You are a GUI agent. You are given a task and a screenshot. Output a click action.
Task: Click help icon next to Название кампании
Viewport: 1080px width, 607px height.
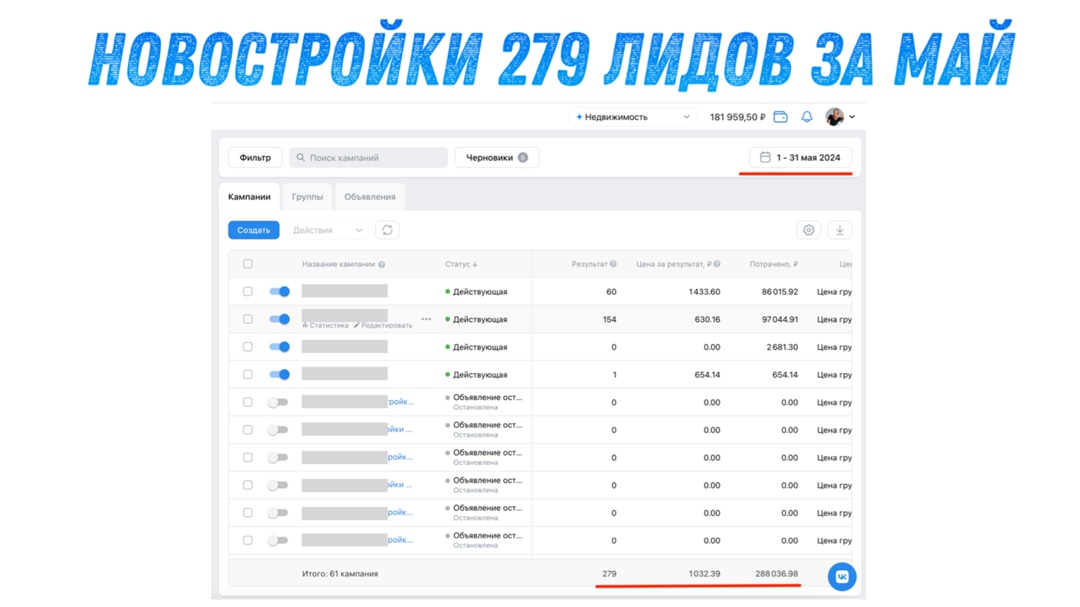[x=382, y=265]
